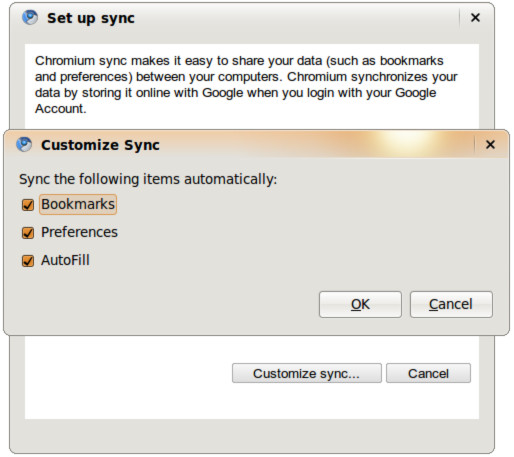The height and width of the screenshot is (457, 514).
Task: Toggle the AutoFill checkbox box
Action: (28, 261)
